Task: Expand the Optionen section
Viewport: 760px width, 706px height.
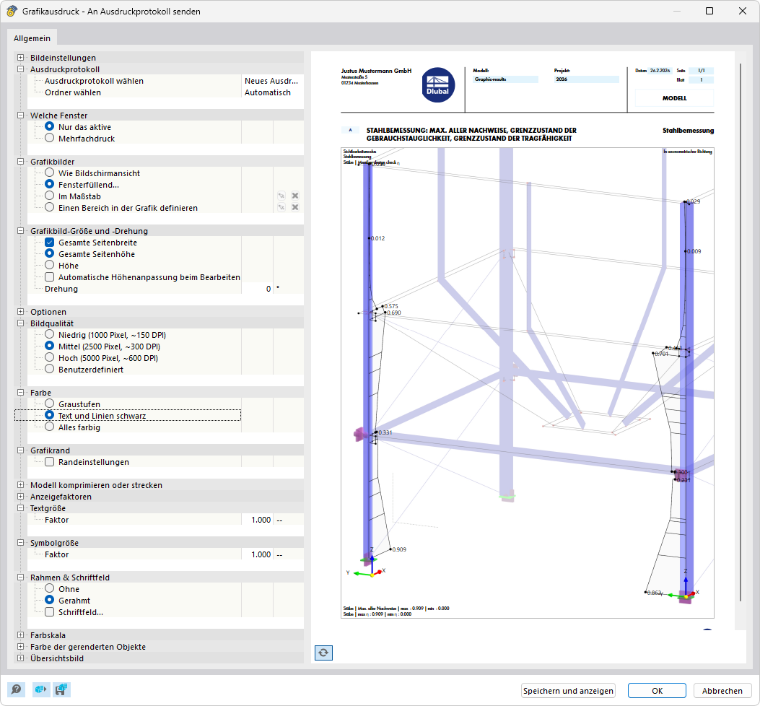Action: pos(20,312)
